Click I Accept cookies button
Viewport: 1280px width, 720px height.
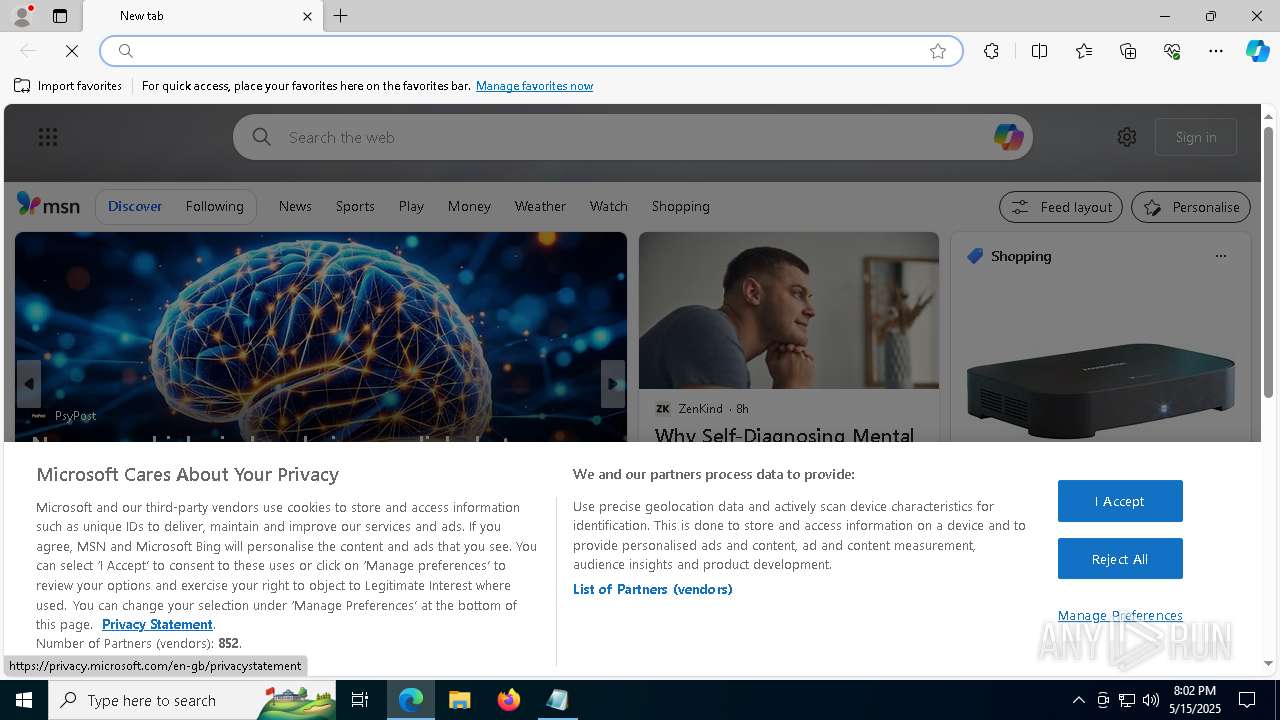pyautogui.click(x=1120, y=501)
